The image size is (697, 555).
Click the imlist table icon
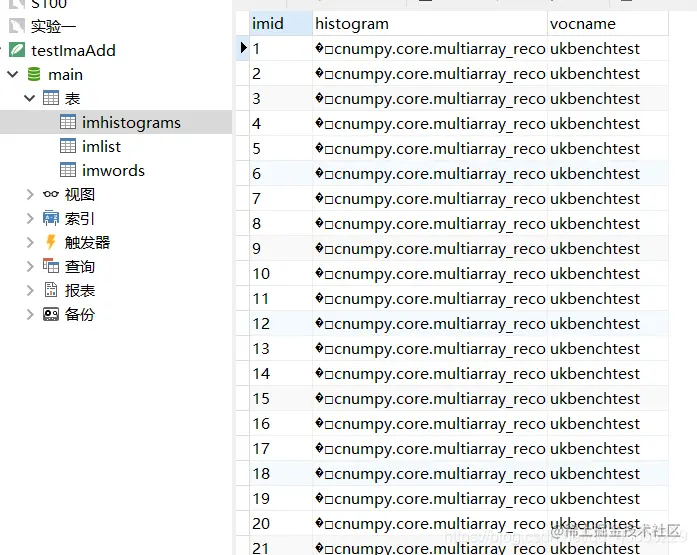(x=68, y=146)
